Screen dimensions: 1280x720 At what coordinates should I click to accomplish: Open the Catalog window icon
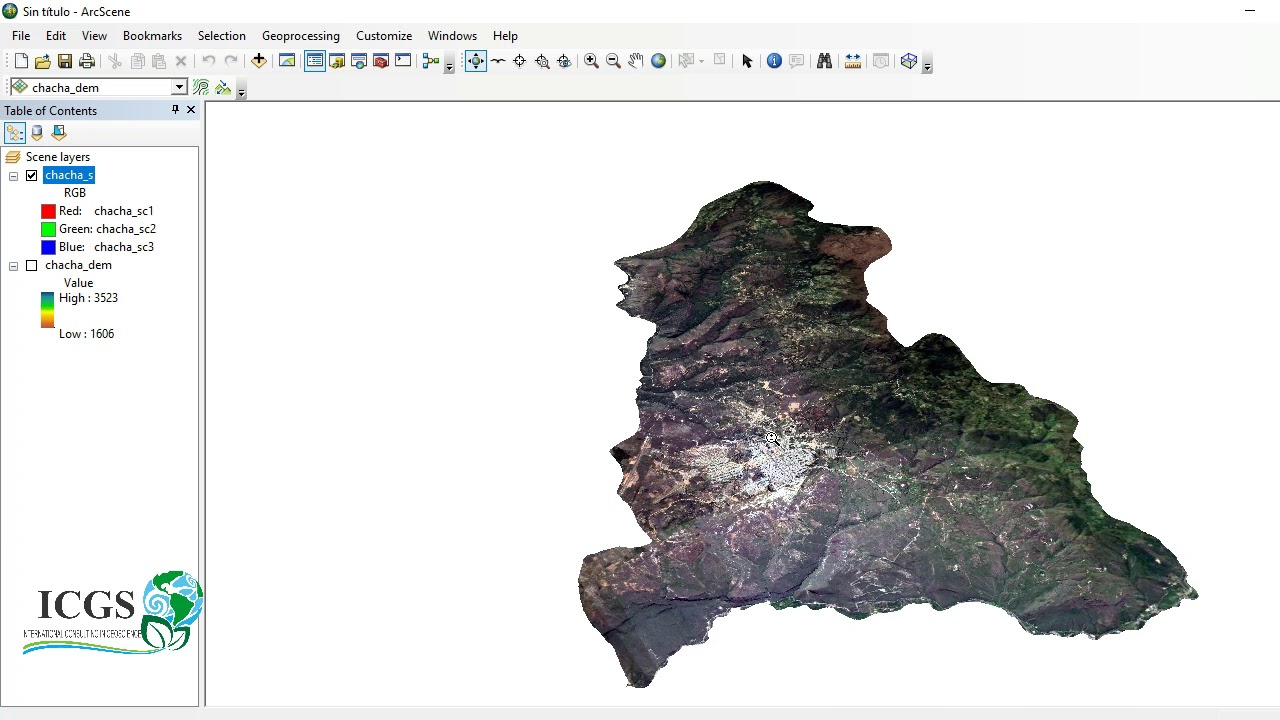point(337,61)
